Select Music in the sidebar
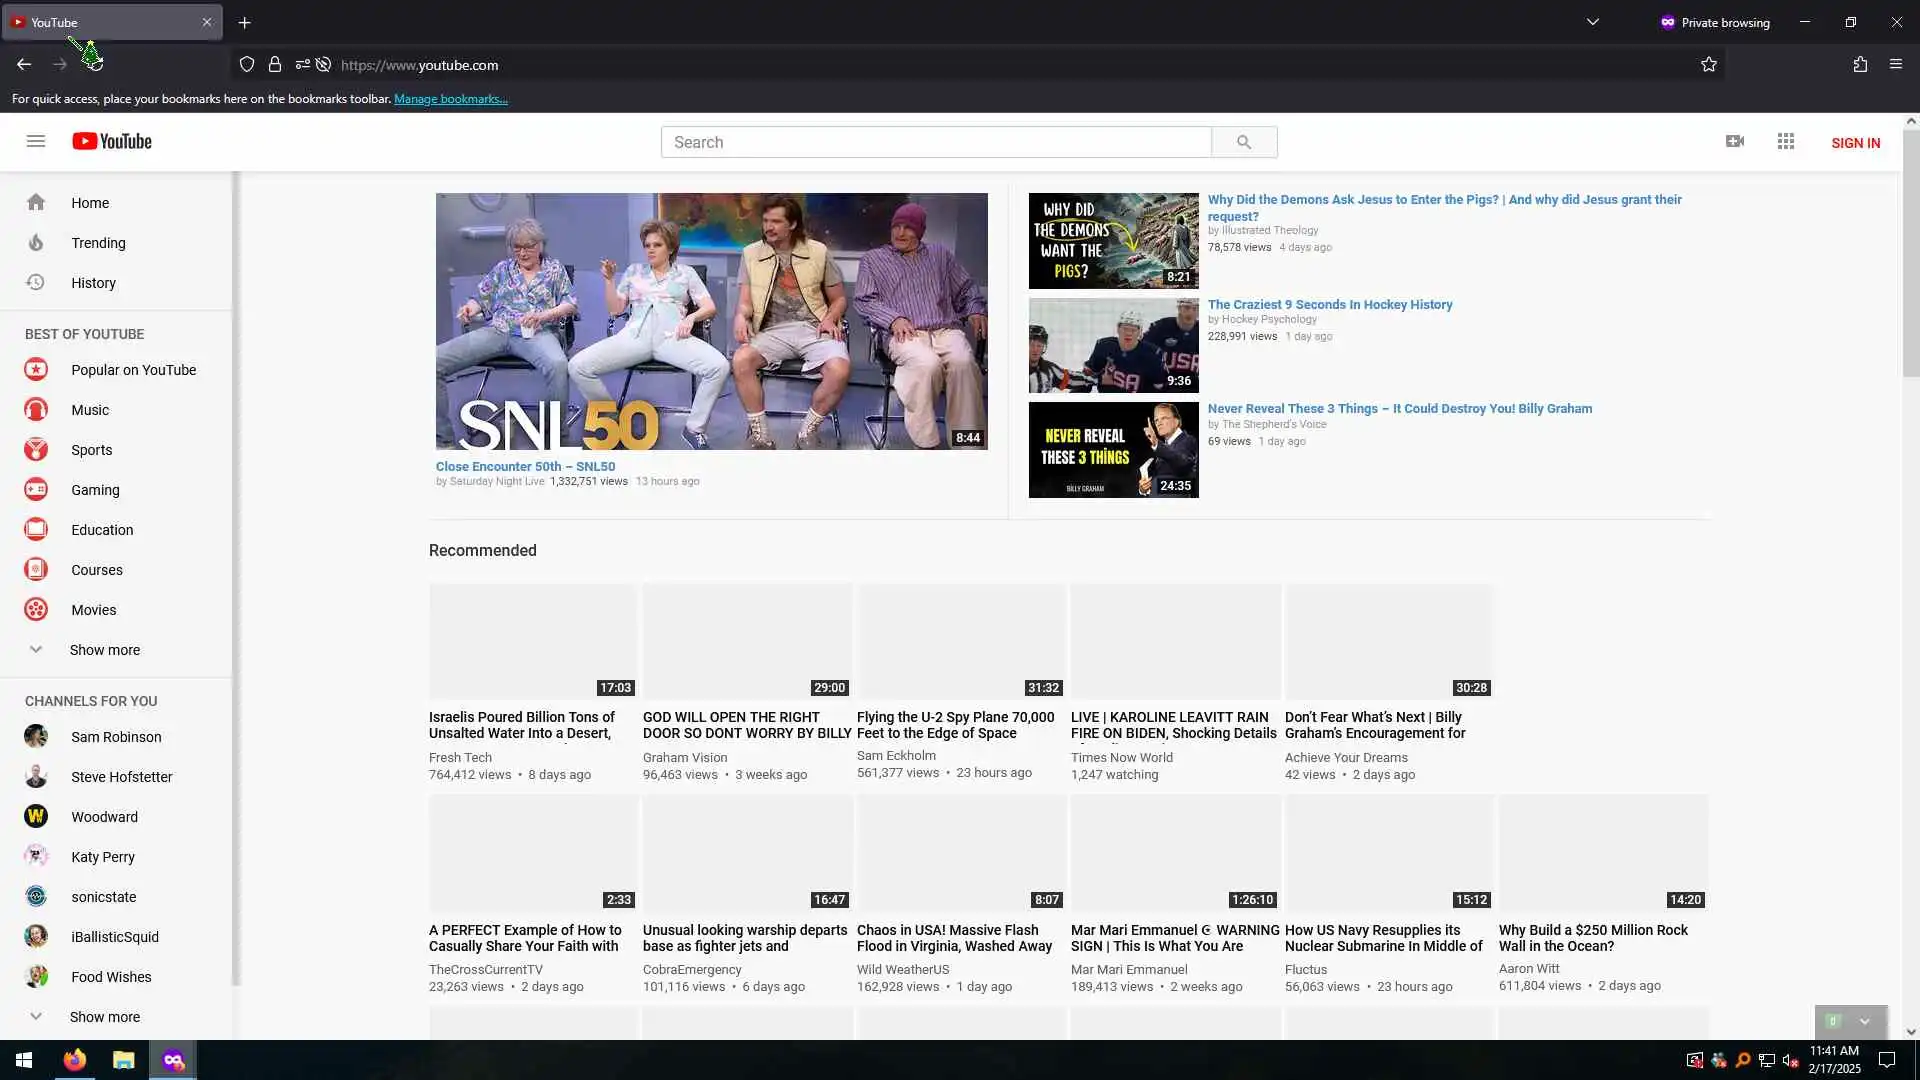 click(x=89, y=410)
